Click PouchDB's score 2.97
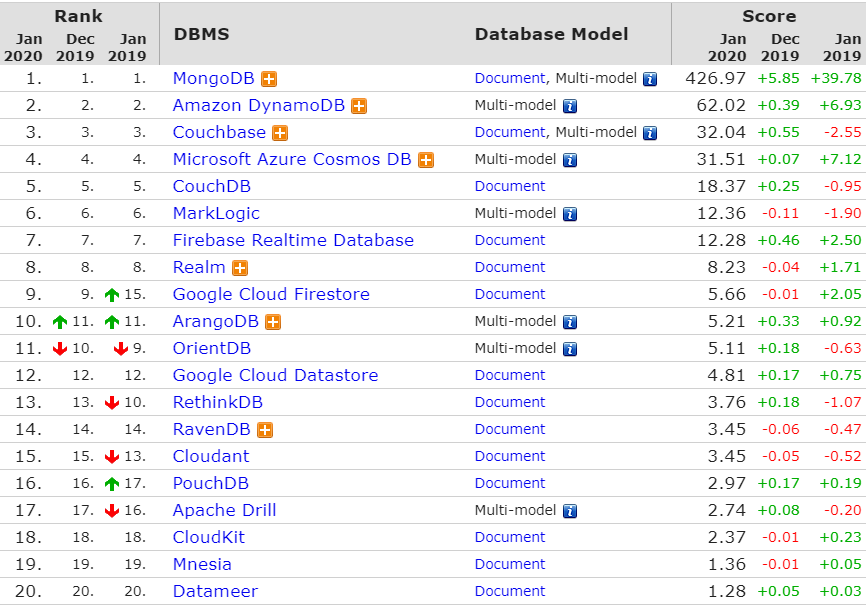The height and width of the screenshot is (607, 868). (x=727, y=484)
